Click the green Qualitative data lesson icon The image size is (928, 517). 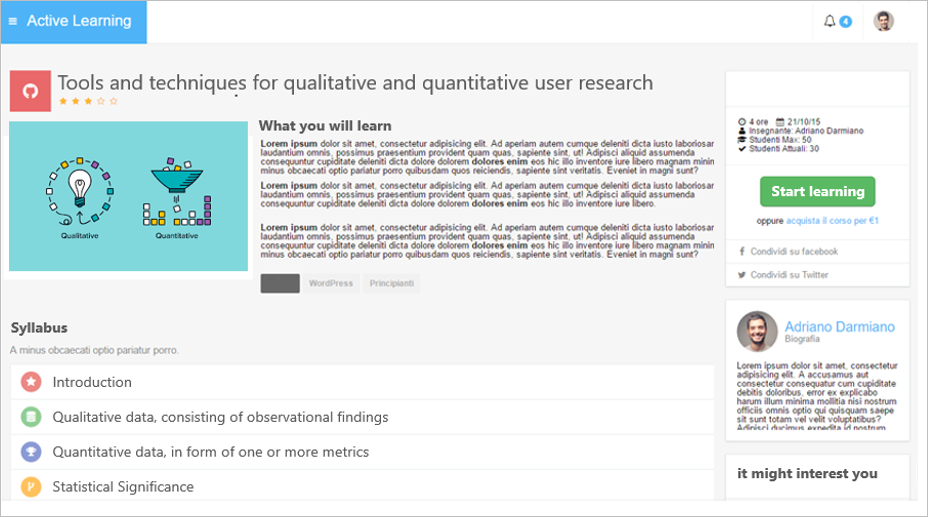pyautogui.click(x=31, y=417)
